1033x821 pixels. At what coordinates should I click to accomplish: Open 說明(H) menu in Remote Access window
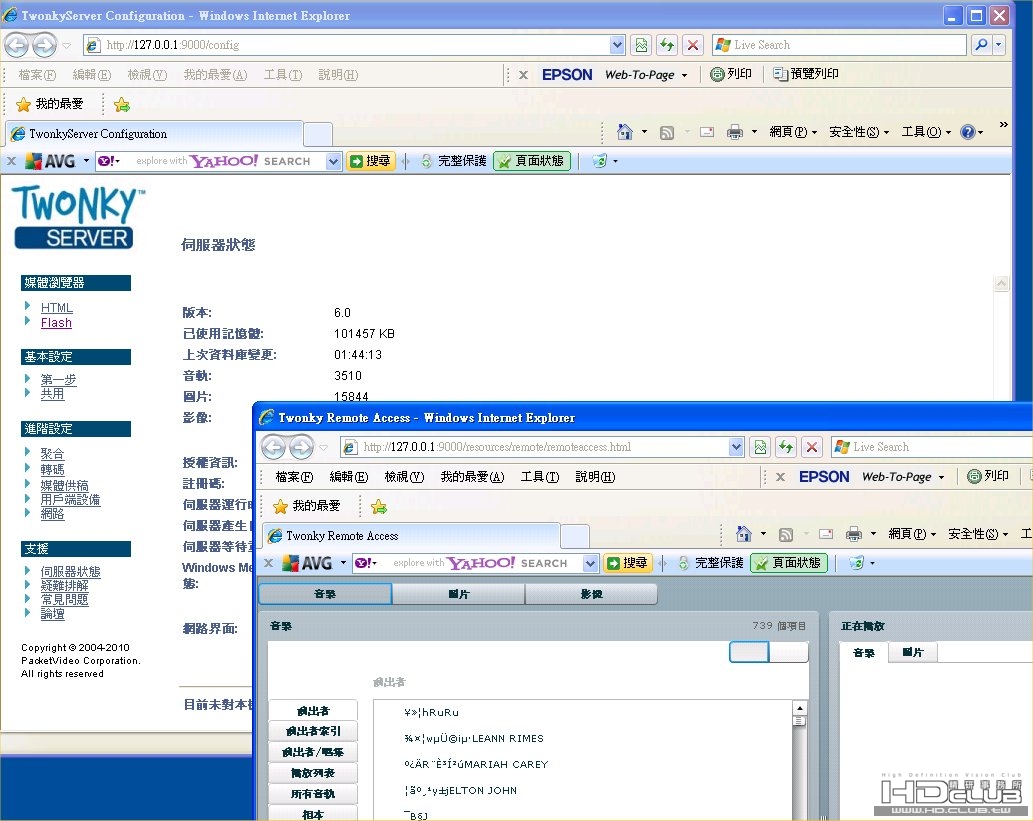595,477
